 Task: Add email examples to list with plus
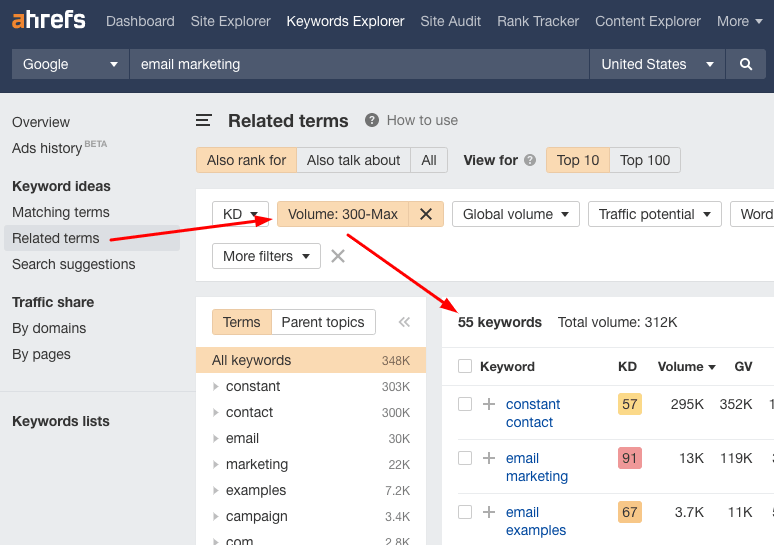click(489, 512)
